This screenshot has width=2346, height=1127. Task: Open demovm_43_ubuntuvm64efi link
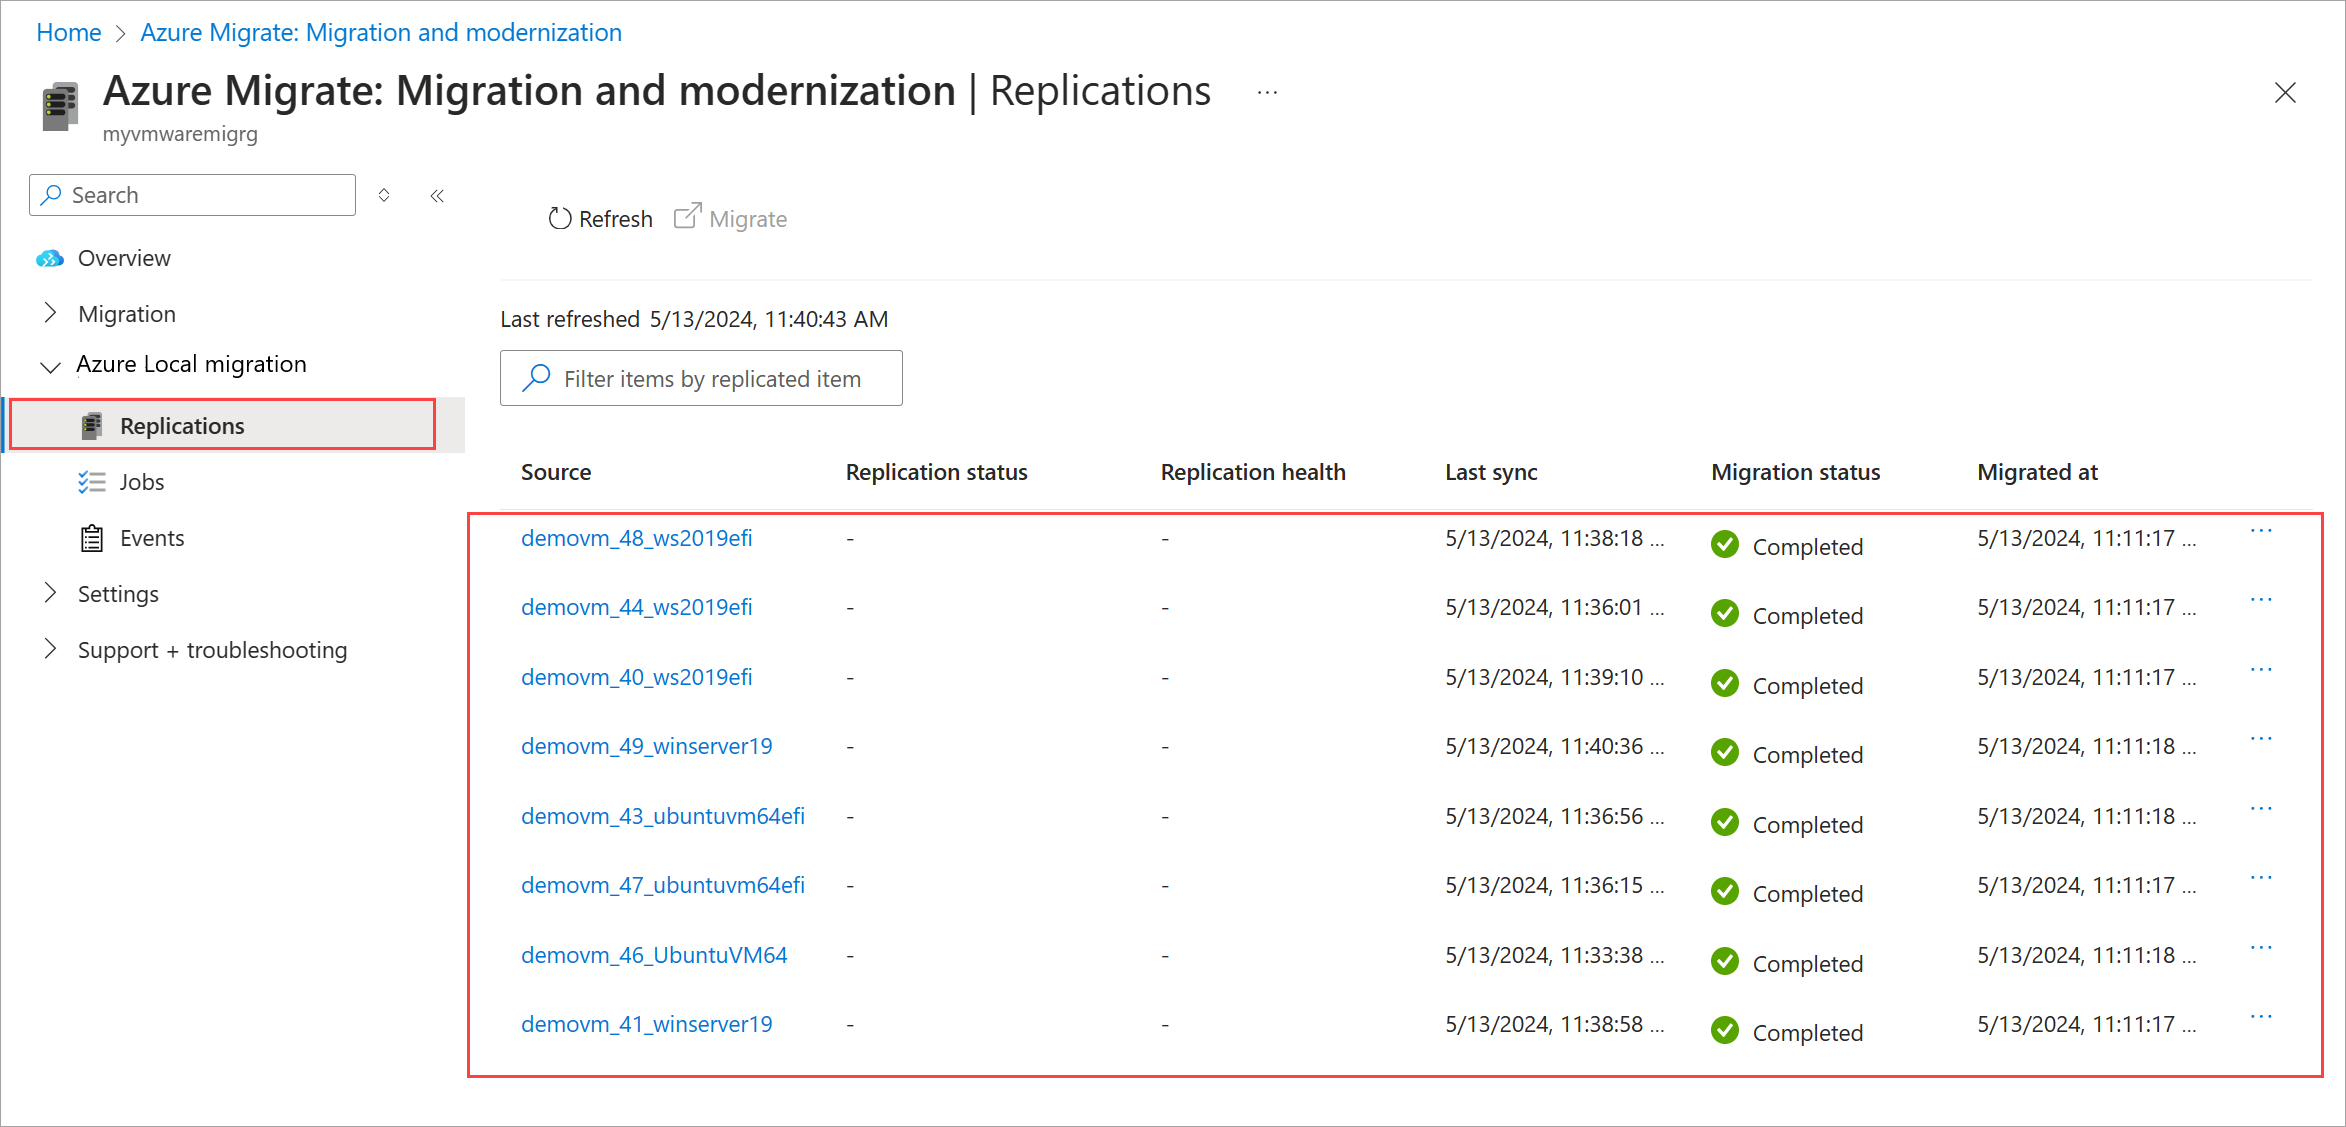point(662,816)
